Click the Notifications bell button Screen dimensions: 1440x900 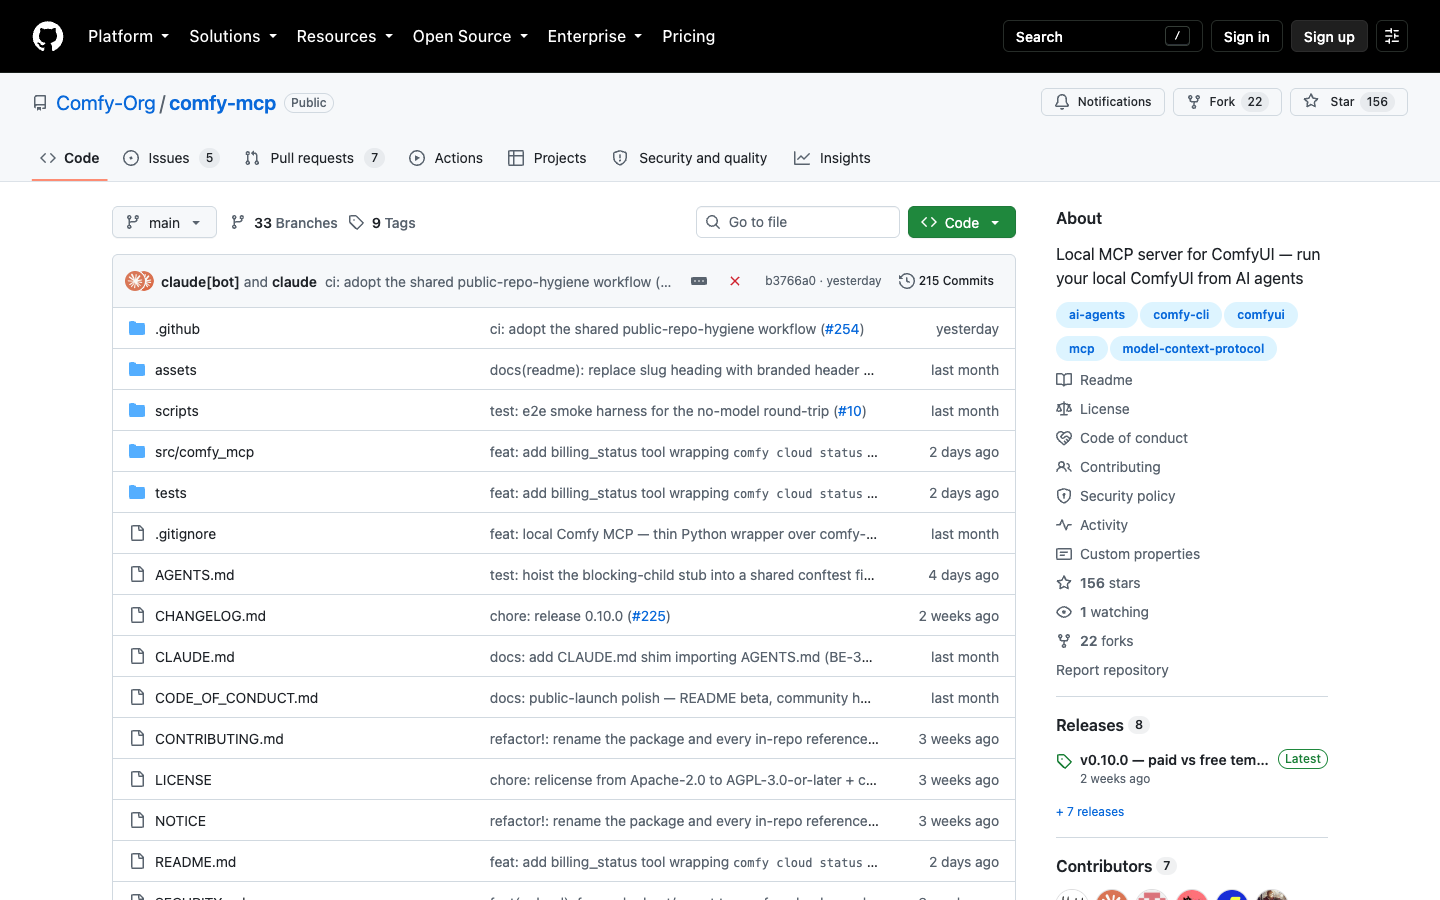click(x=1103, y=102)
